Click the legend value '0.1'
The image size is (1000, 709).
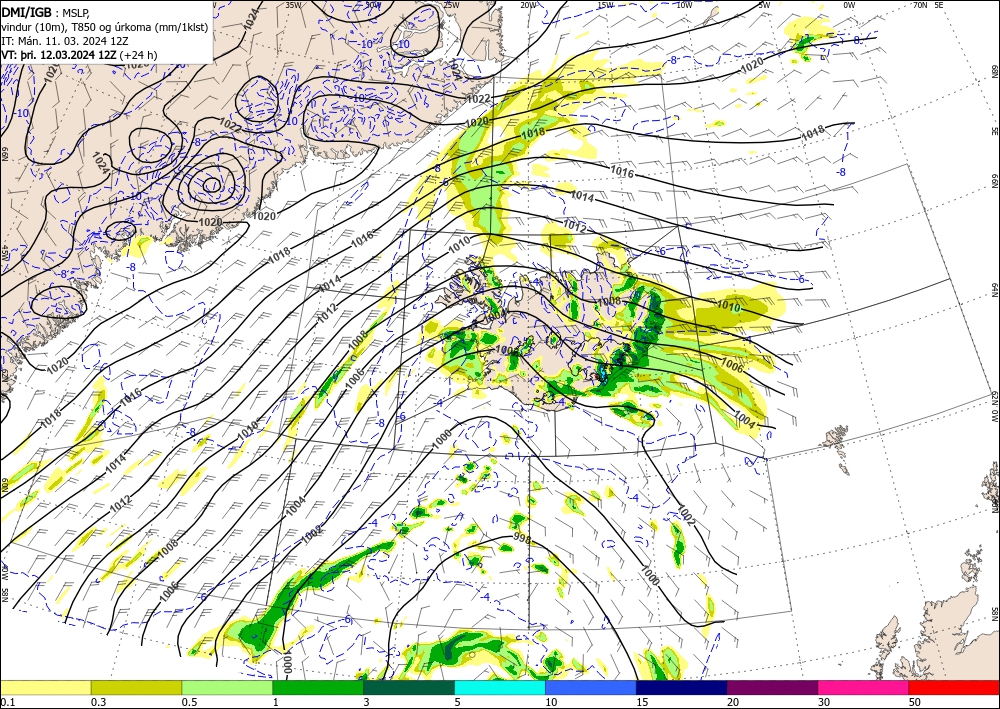(8, 702)
